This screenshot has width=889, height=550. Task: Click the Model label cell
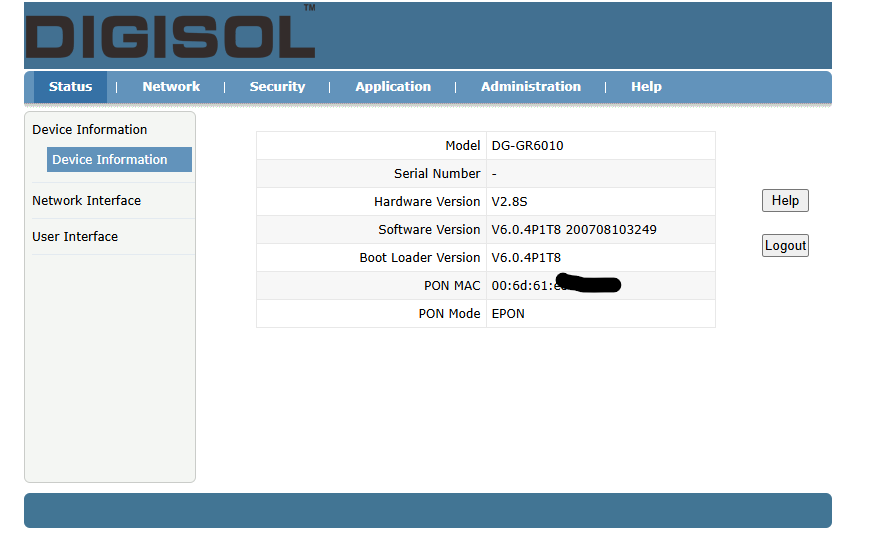tap(371, 146)
